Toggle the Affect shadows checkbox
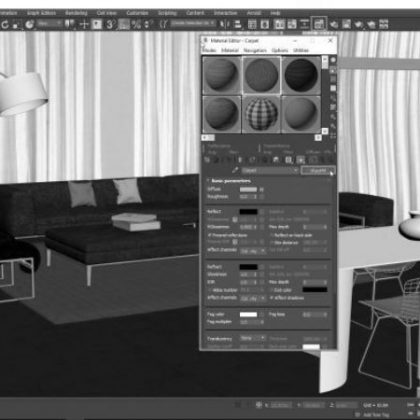The image size is (420, 420). tap(272, 298)
